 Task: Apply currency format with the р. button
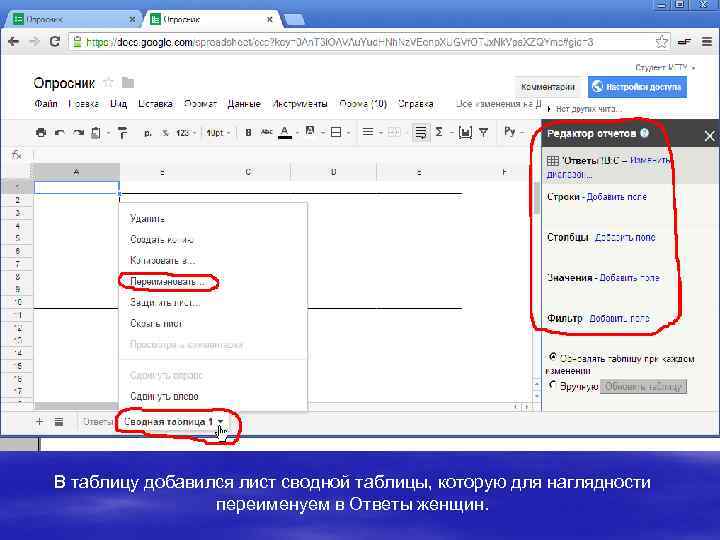pyautogui.click(x=147, y=133)
